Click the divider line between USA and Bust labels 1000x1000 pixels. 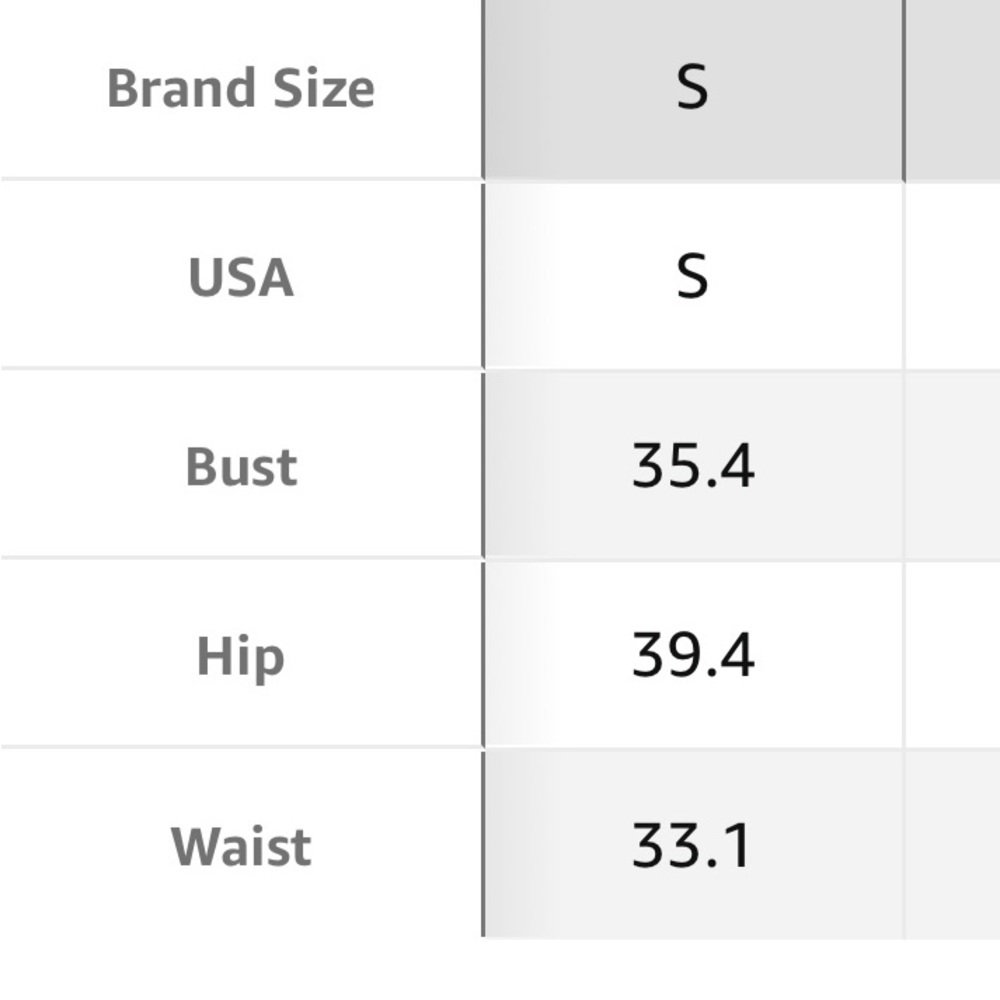pos(240,368)
